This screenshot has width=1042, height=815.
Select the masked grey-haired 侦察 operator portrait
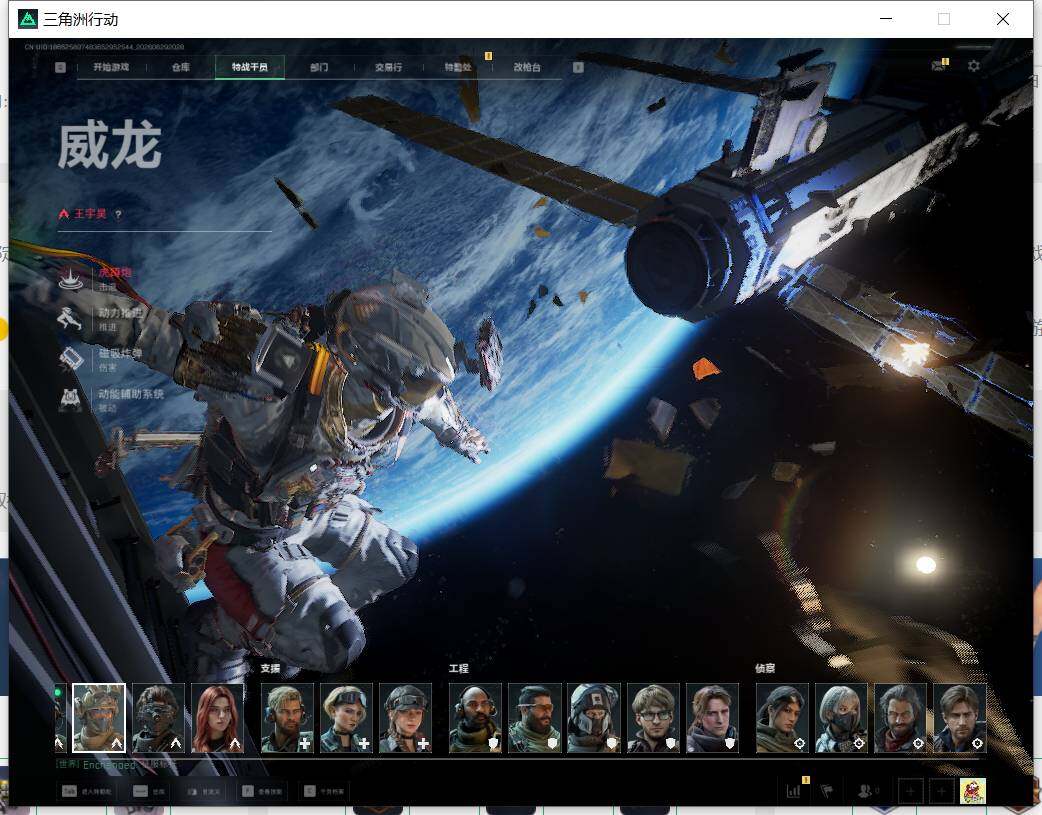(x=841, y=718)
